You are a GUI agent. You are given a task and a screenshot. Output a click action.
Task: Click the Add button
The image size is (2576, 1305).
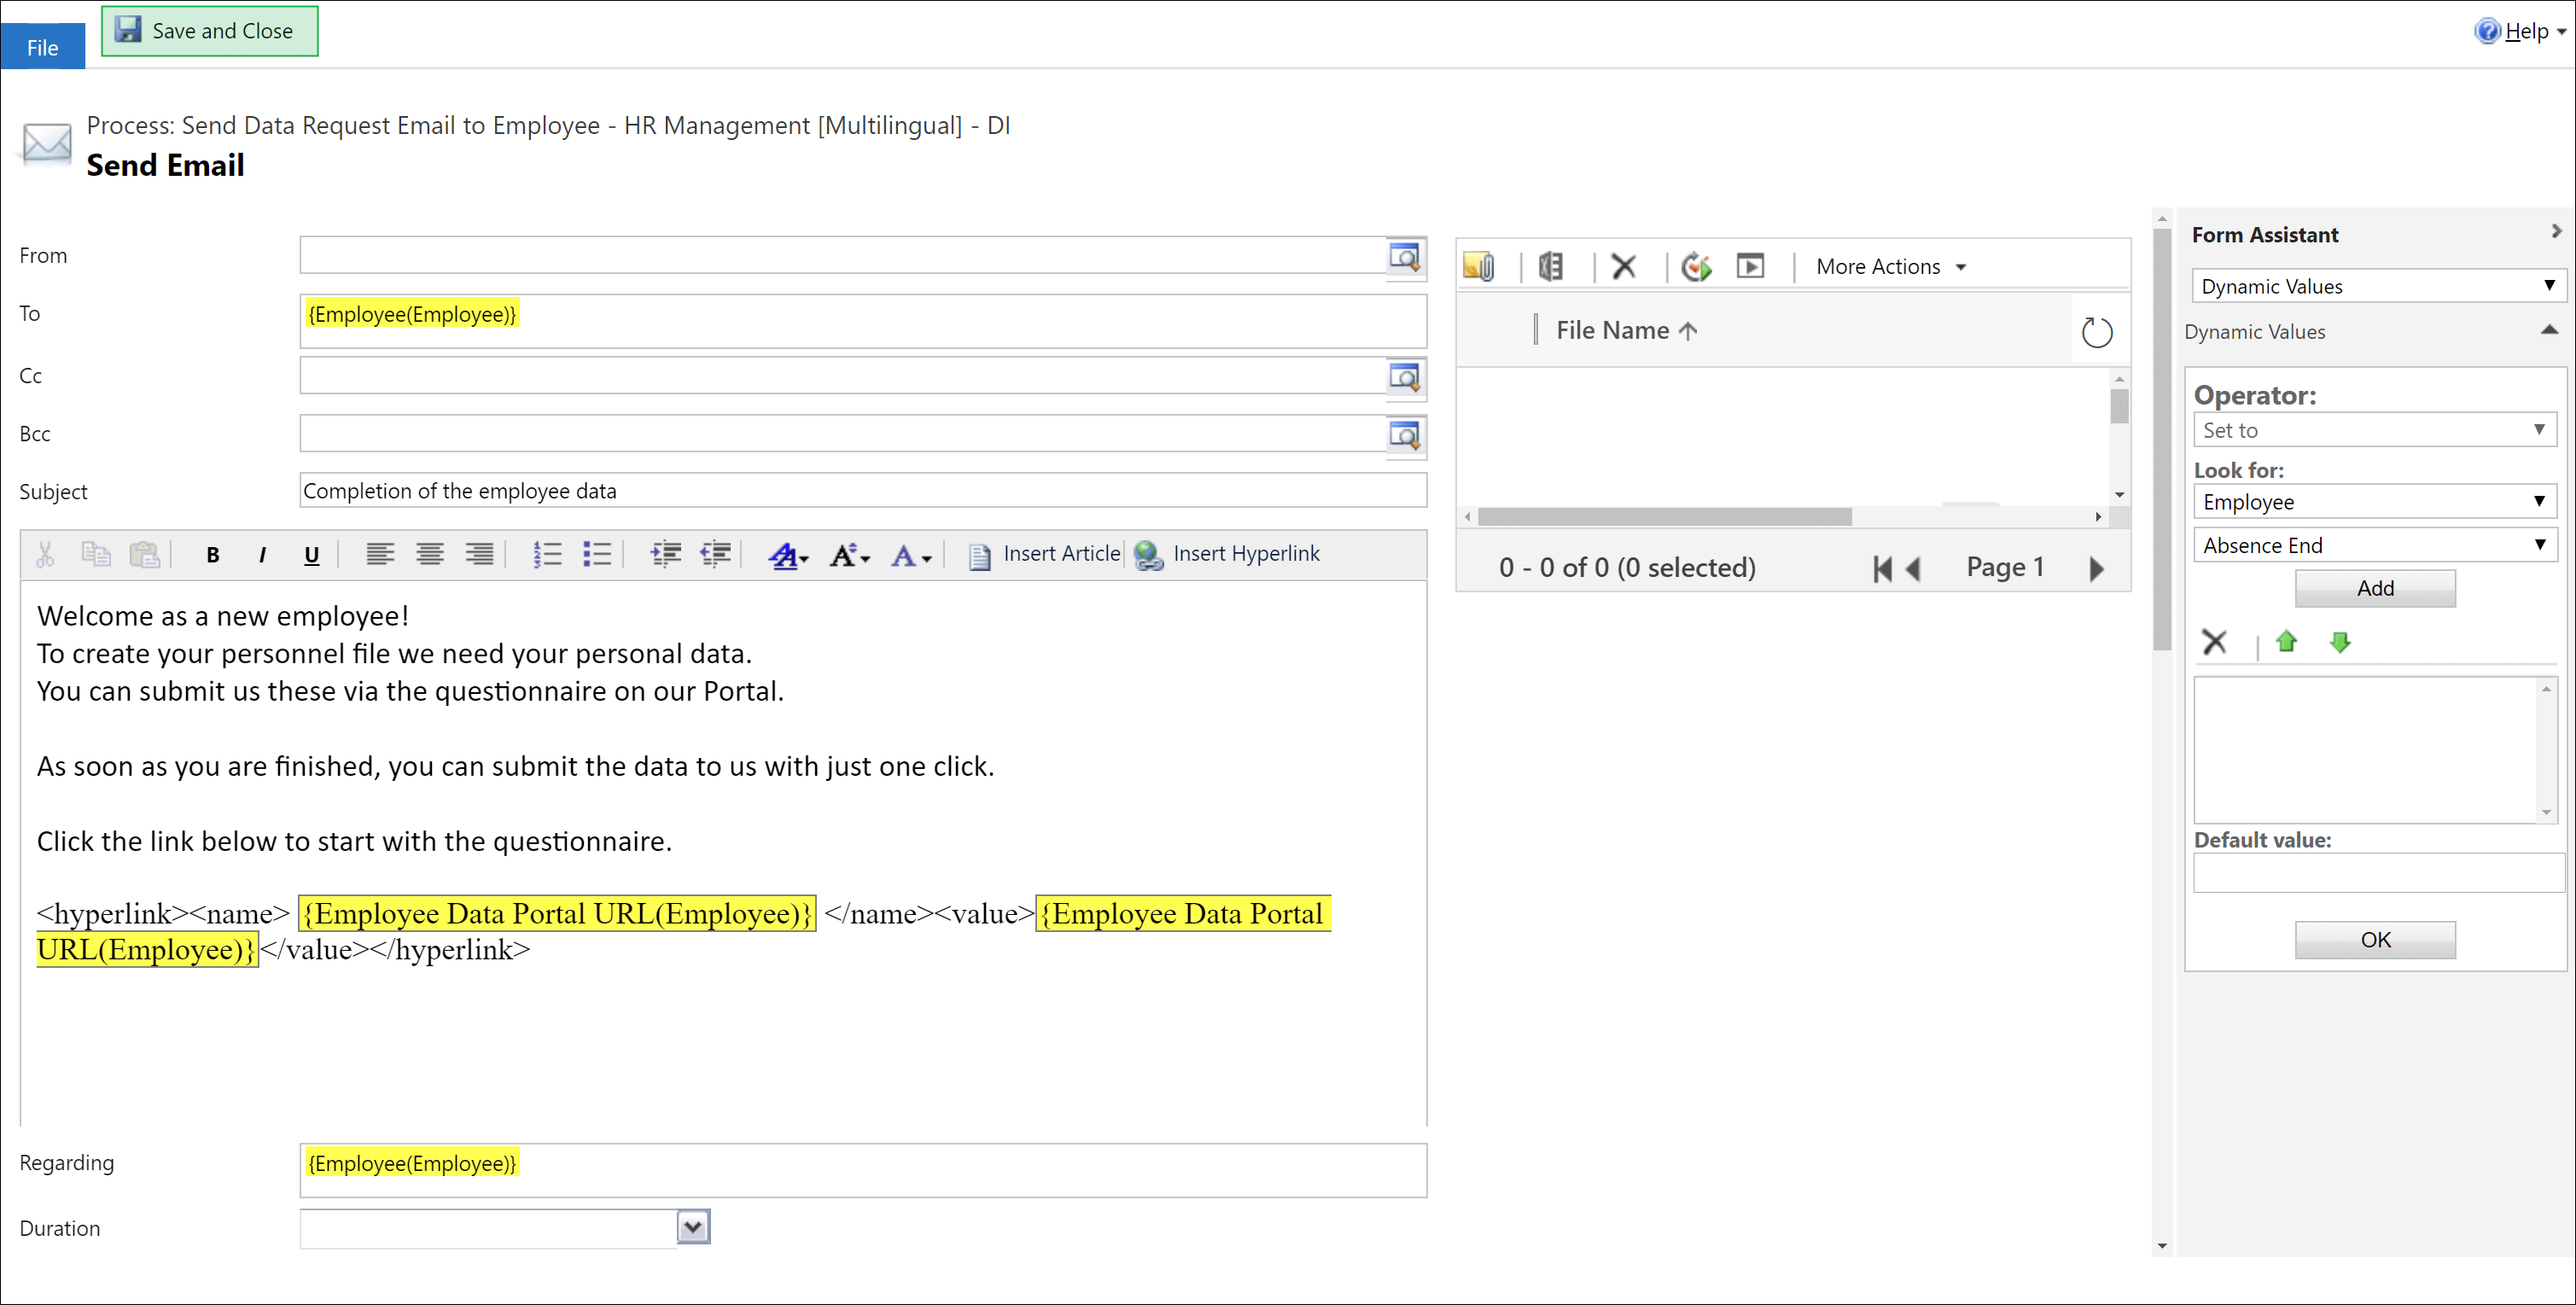2374,589
